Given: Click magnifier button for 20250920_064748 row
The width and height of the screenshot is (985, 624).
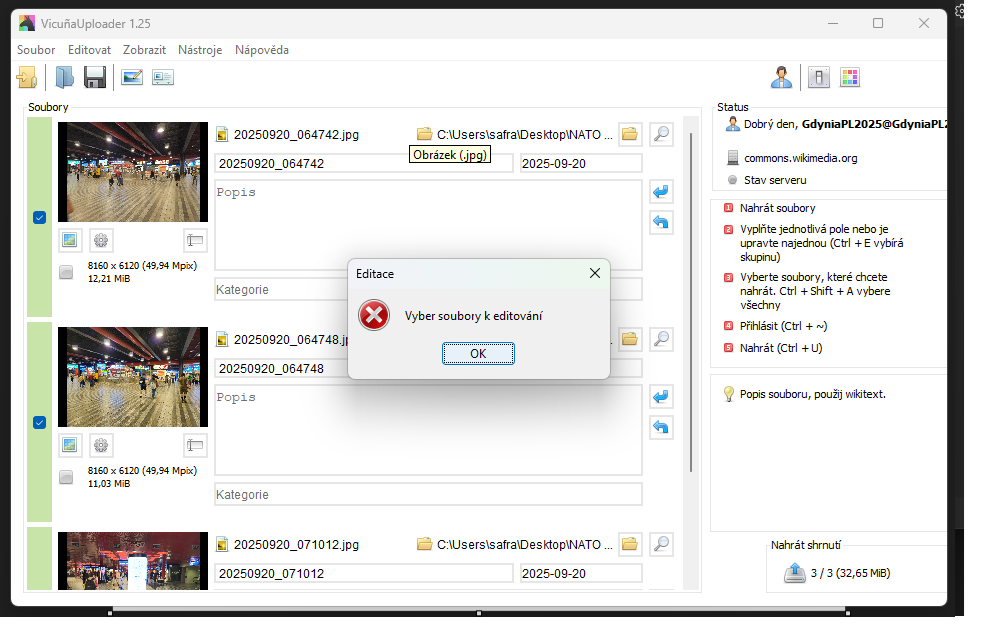Looking at the screenshot, I should [x=661, y=339].
